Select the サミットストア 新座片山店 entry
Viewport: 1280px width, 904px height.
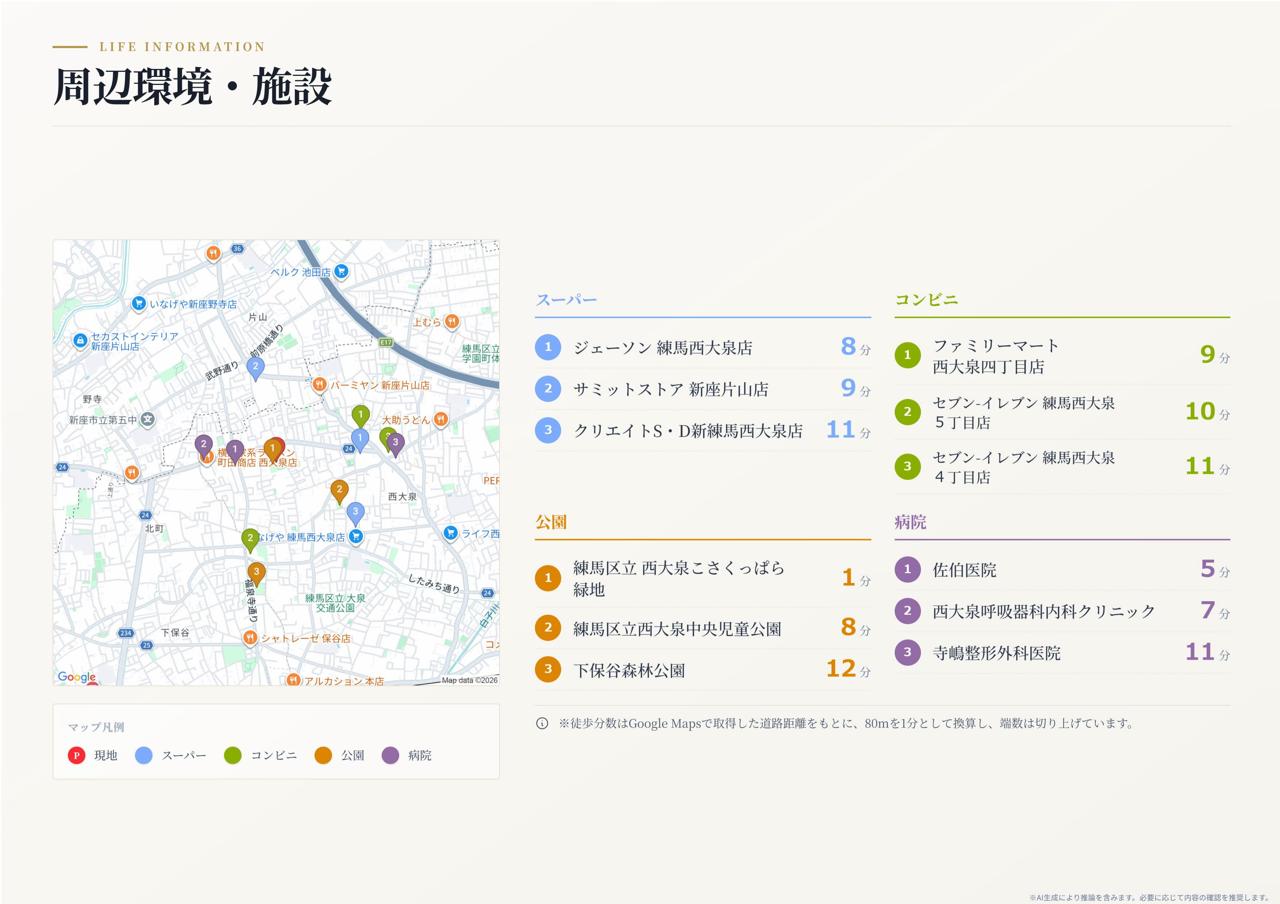pyautogui.click(x=702, y=389)
